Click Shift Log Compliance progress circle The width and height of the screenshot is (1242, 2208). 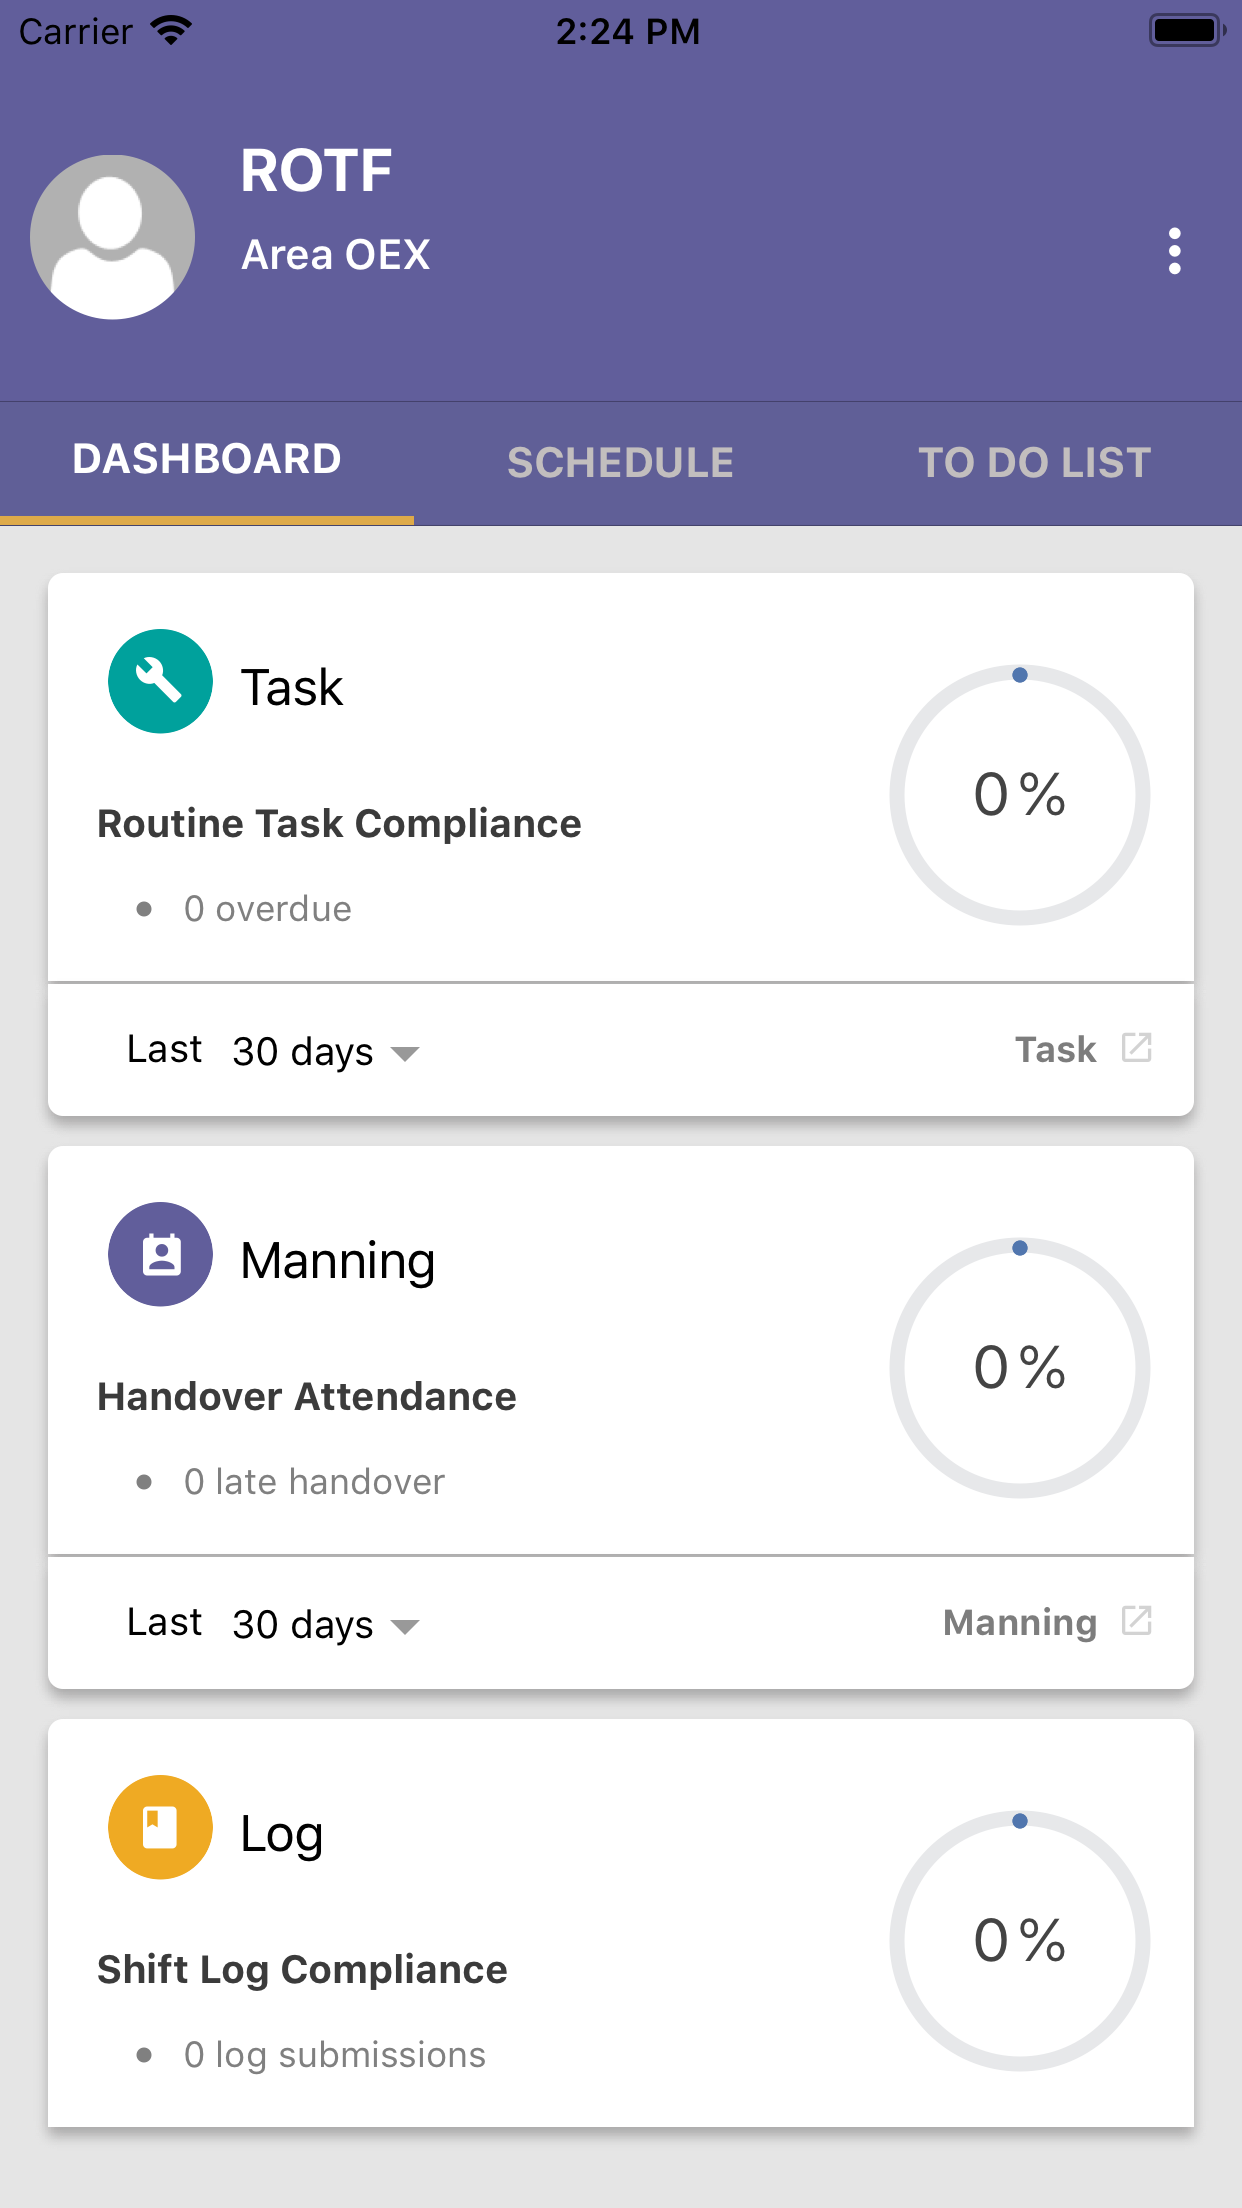[1020, 1941]
